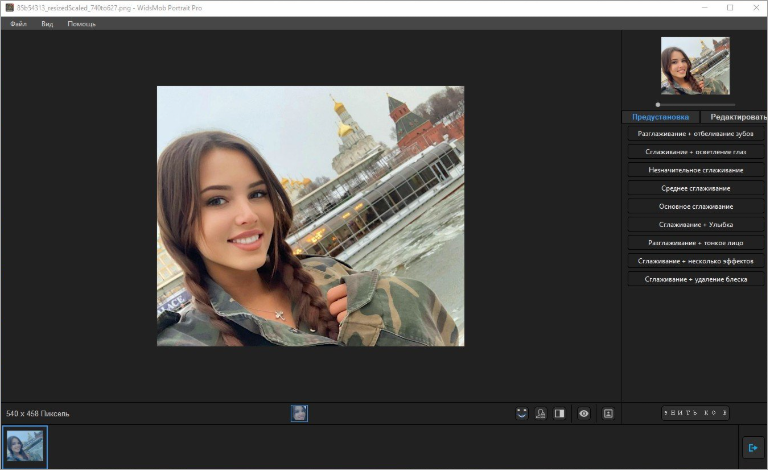Click the app logo in title bar
The image size is (768, 470).
pyautogui.click(x=9, y=8)
